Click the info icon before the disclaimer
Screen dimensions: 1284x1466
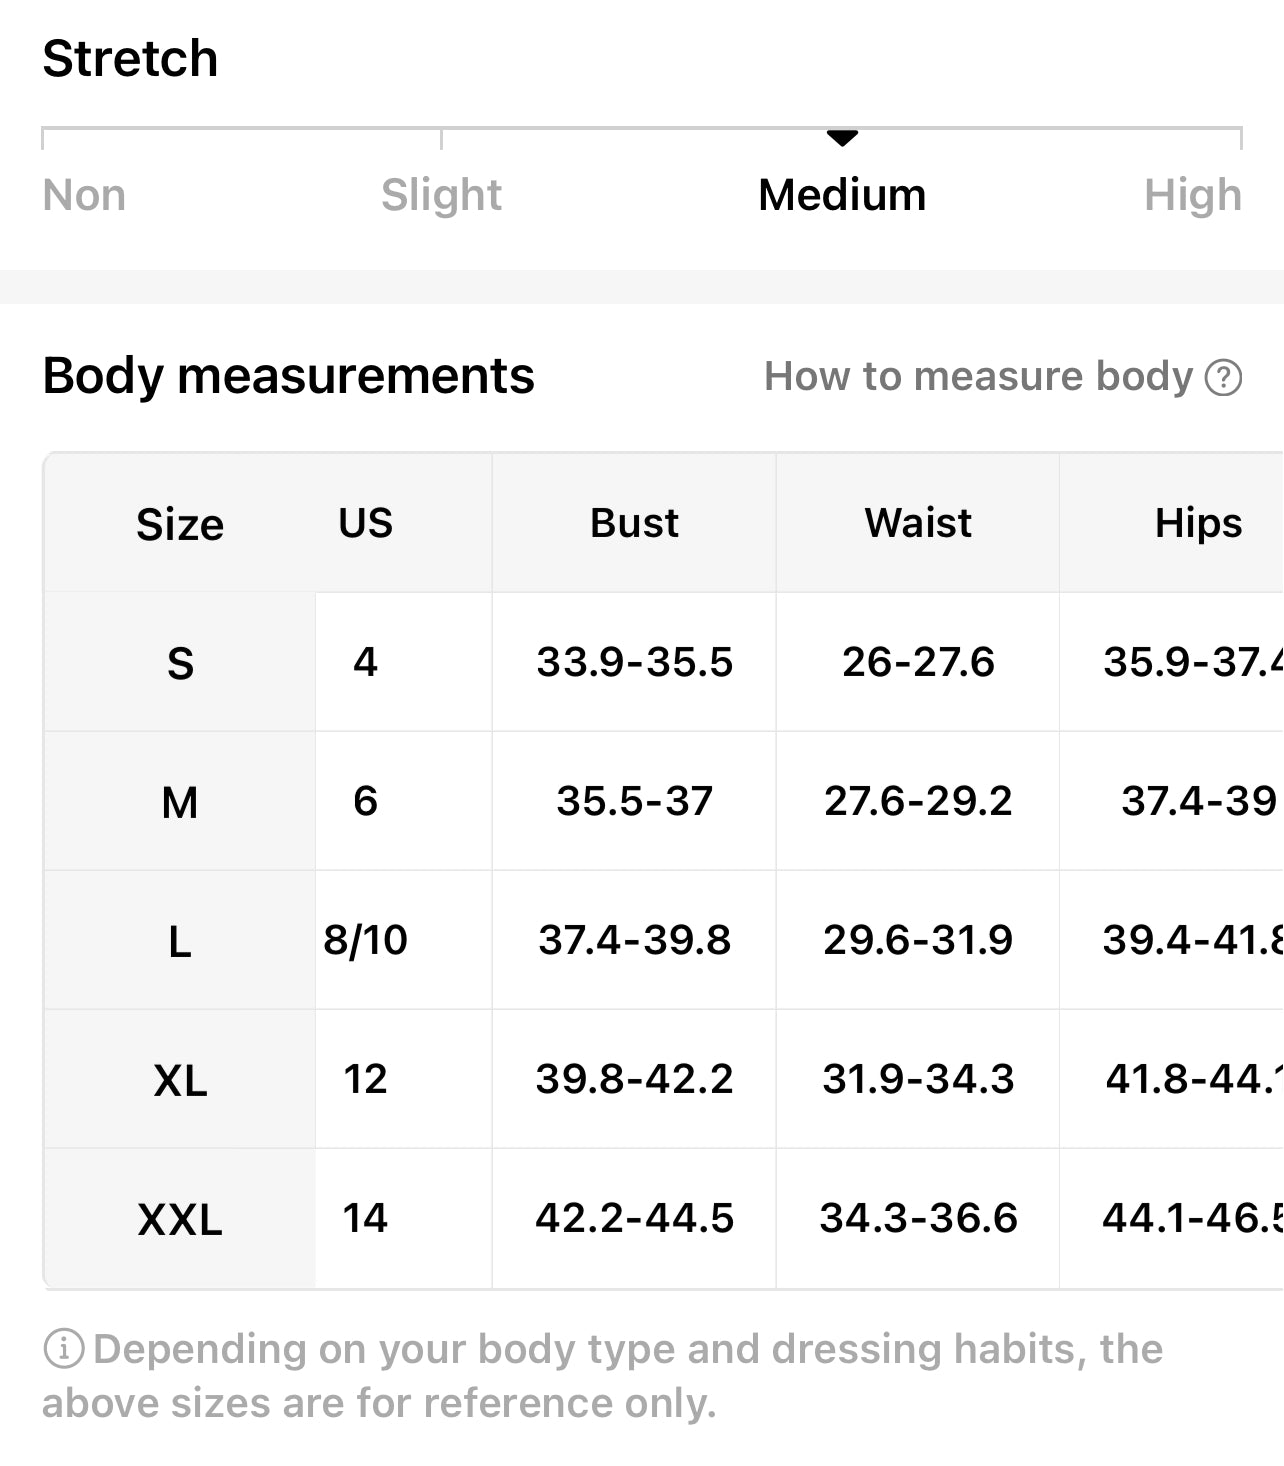click(63, 1349)
